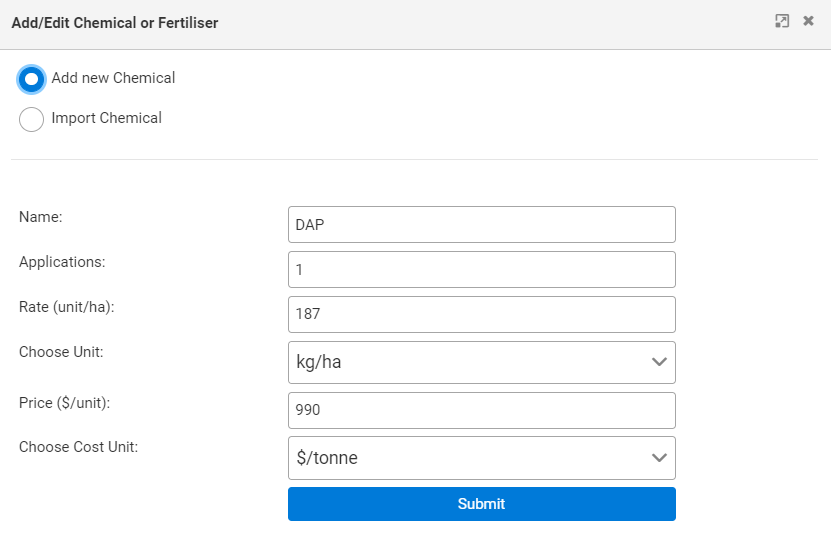Screen dimensions: 831x546
Task: Focus the Name field containing DAP
Action: tap(481, 225)
